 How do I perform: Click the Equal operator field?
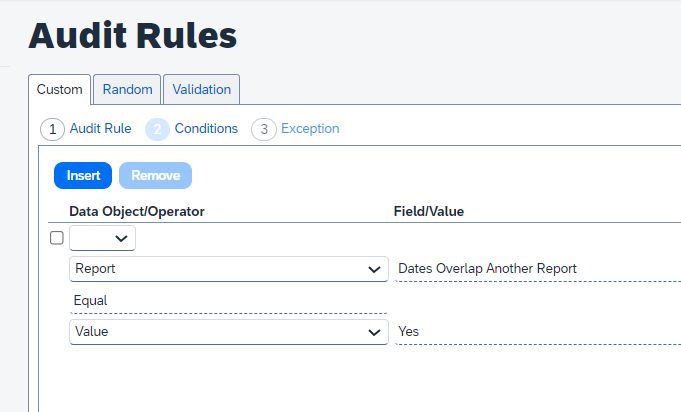pos(228,301)
